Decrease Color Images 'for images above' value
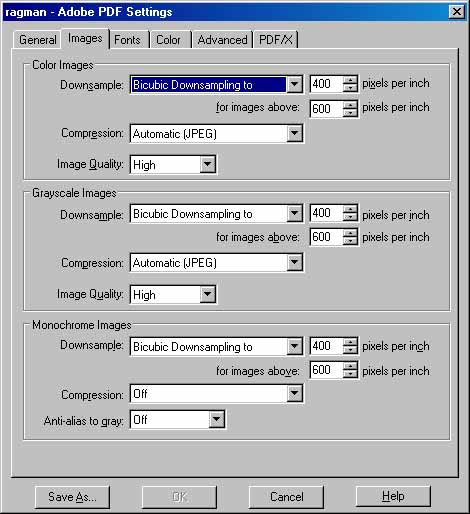Viewport: 470px width, 514px height. pyautogui.click(x=350, y=113)
